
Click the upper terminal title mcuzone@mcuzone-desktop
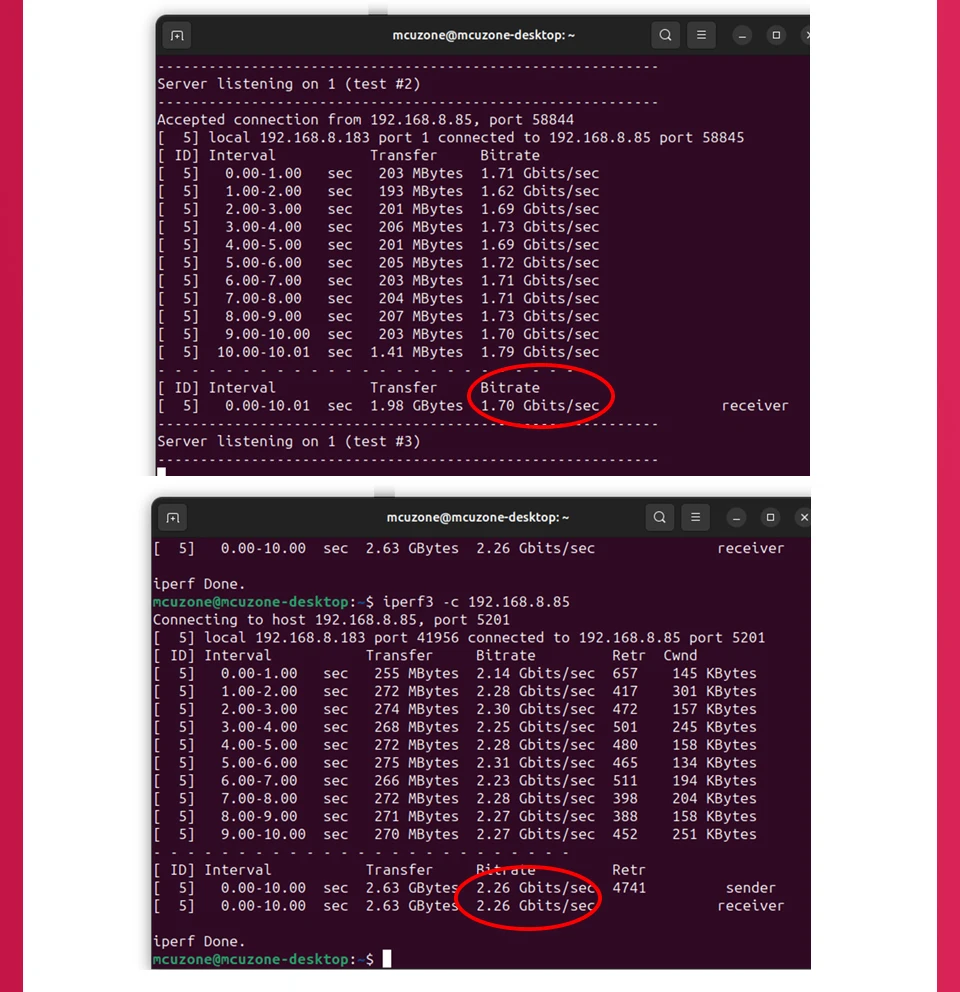click(x=483, y=35)
